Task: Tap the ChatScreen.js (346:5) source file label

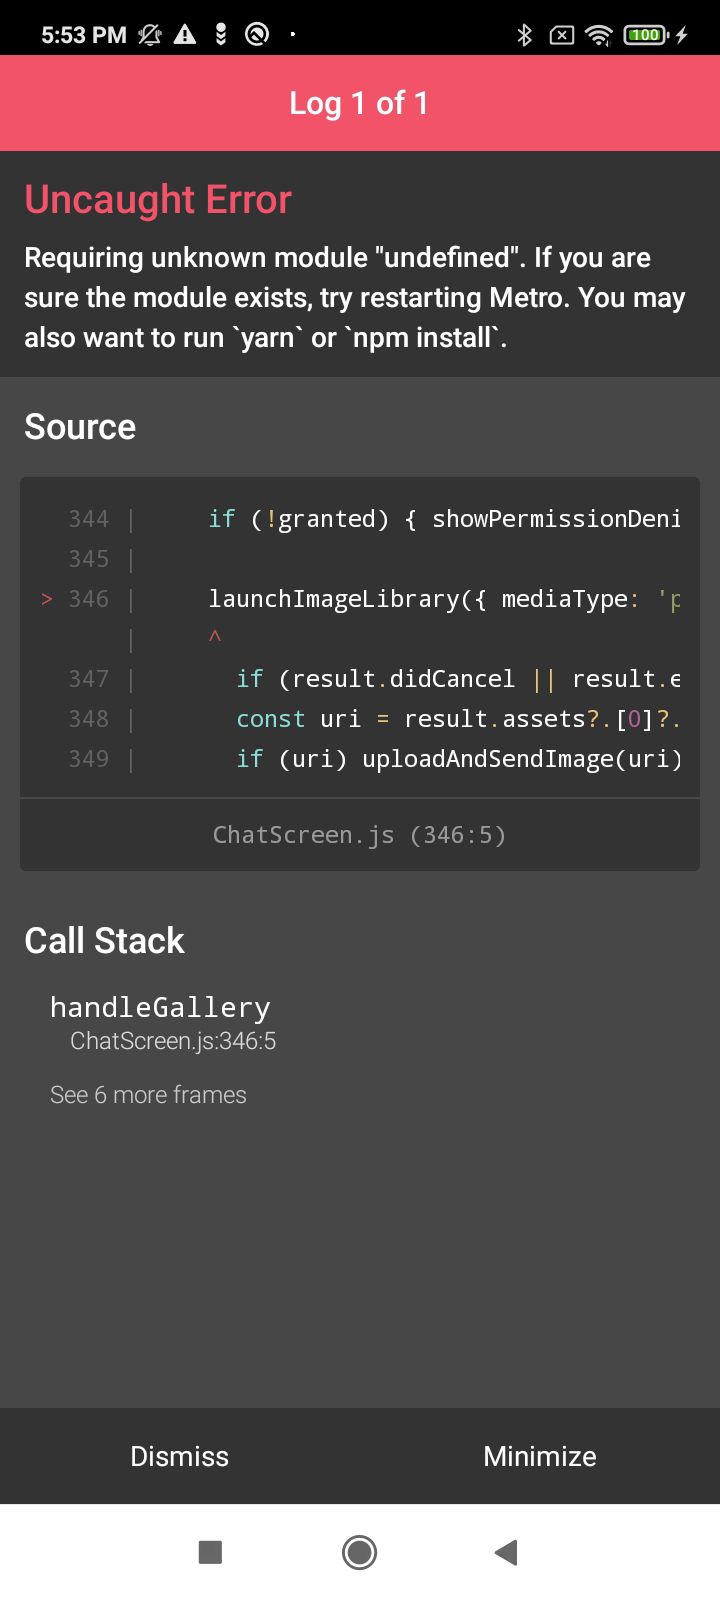Action: coord(360,835)
